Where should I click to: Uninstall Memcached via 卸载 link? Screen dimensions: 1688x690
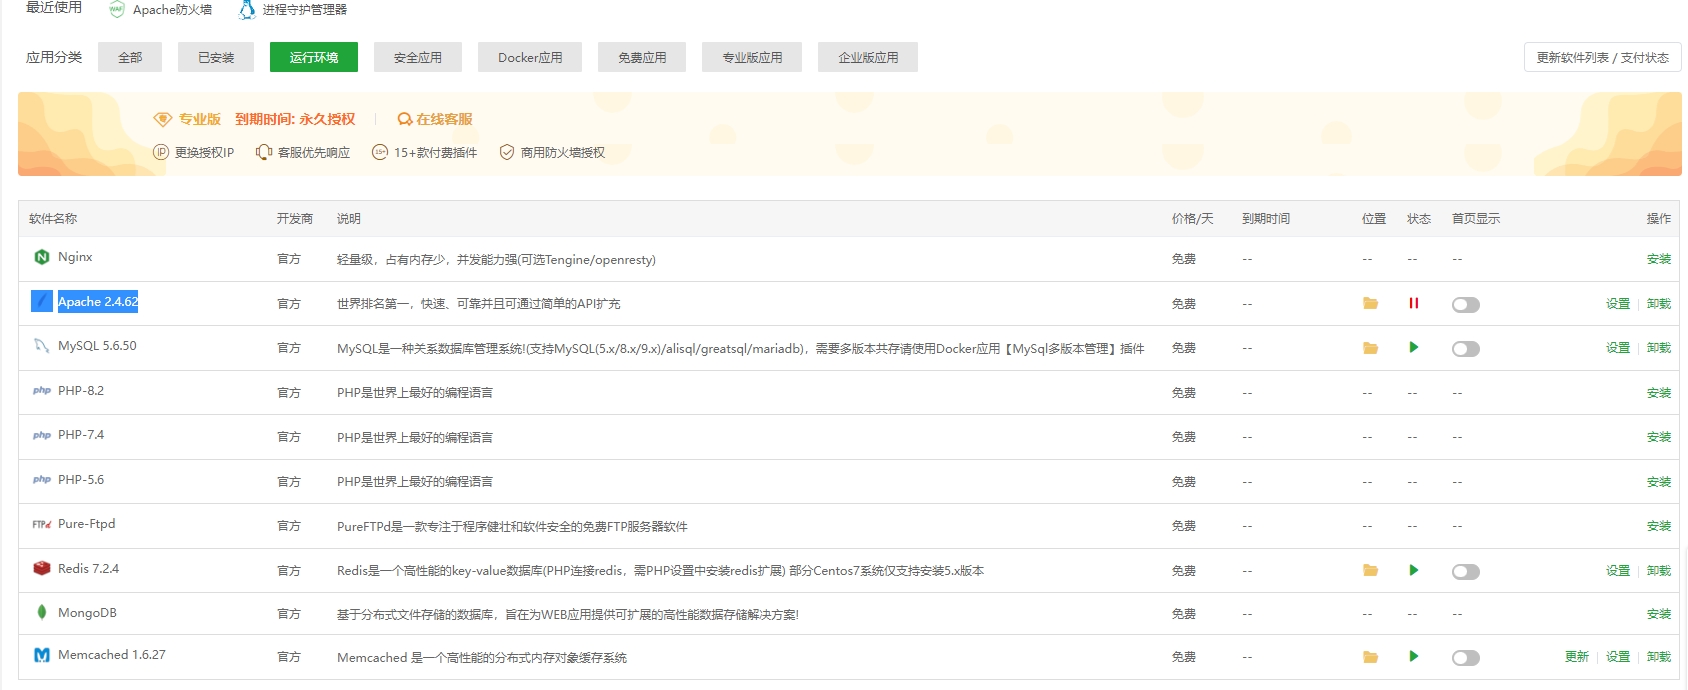point(1659,657)
